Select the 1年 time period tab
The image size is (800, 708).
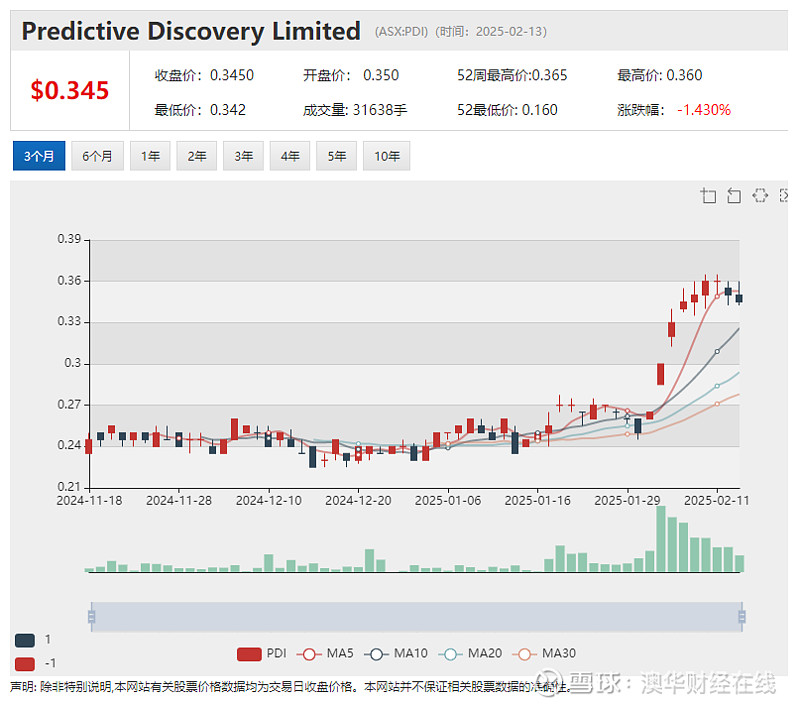pos(150,156)
